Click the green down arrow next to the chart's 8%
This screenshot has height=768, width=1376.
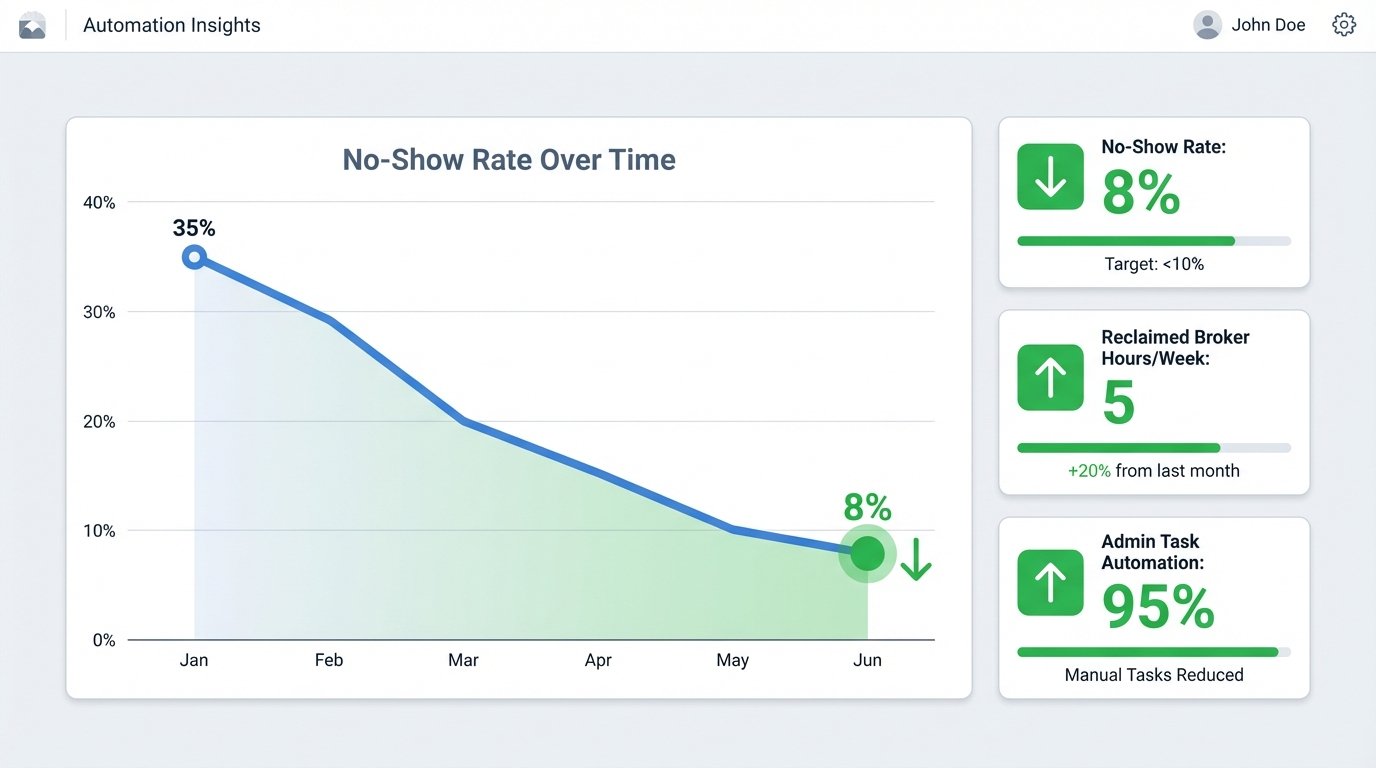[915, 560]
